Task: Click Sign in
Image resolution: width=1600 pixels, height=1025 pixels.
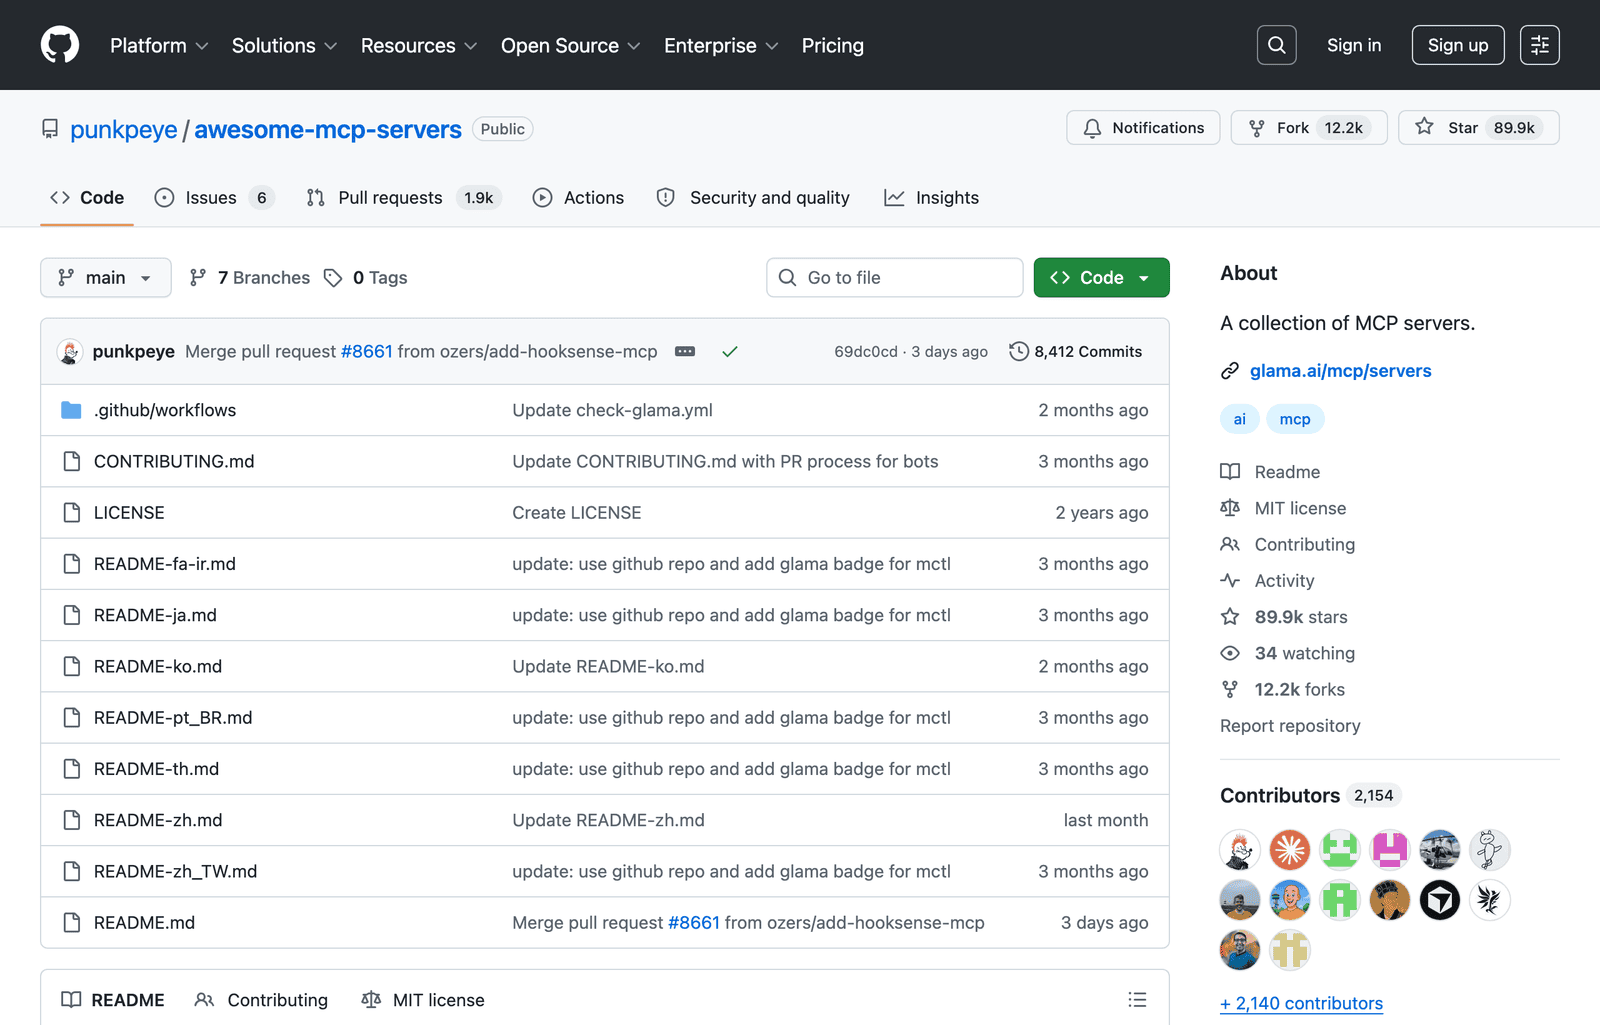Action: click(1354, 45)
